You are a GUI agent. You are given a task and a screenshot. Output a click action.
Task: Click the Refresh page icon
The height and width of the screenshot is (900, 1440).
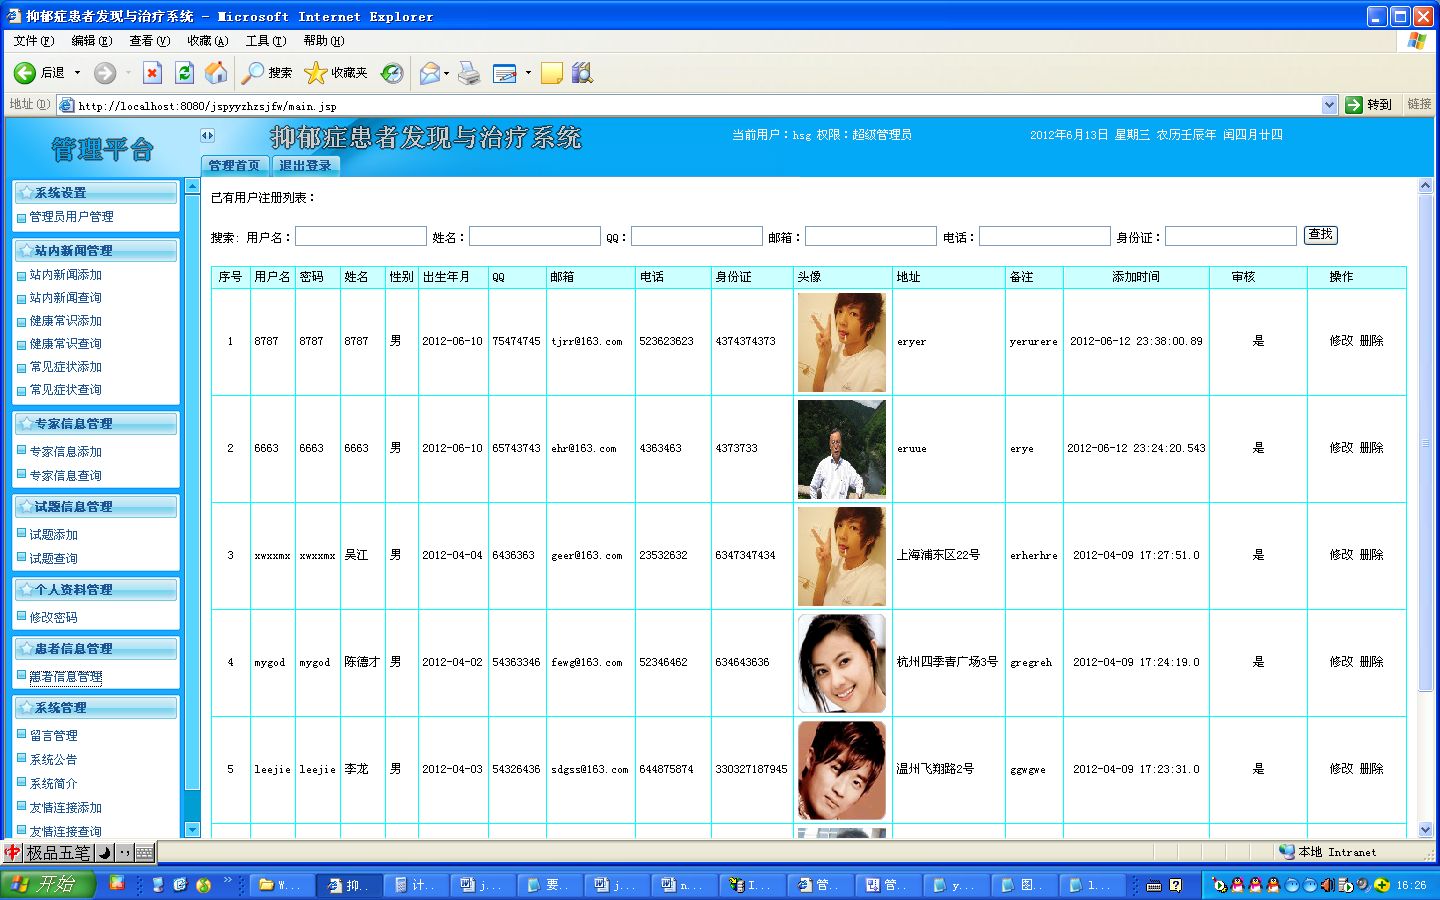[x=184, y=73]
